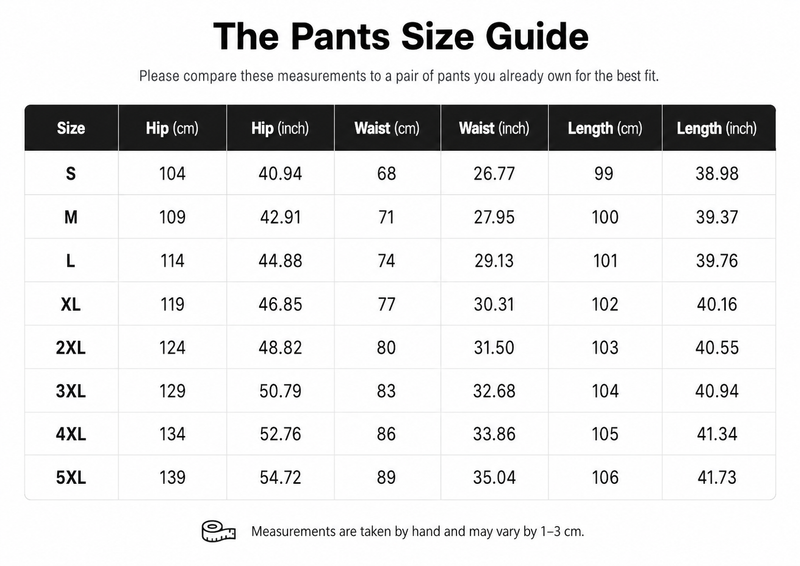The width and height of the screenshot is (800, 566).
Task: Select the L waist value 29.13 inch
Action: pyautogui.click(x=494, y=261)
